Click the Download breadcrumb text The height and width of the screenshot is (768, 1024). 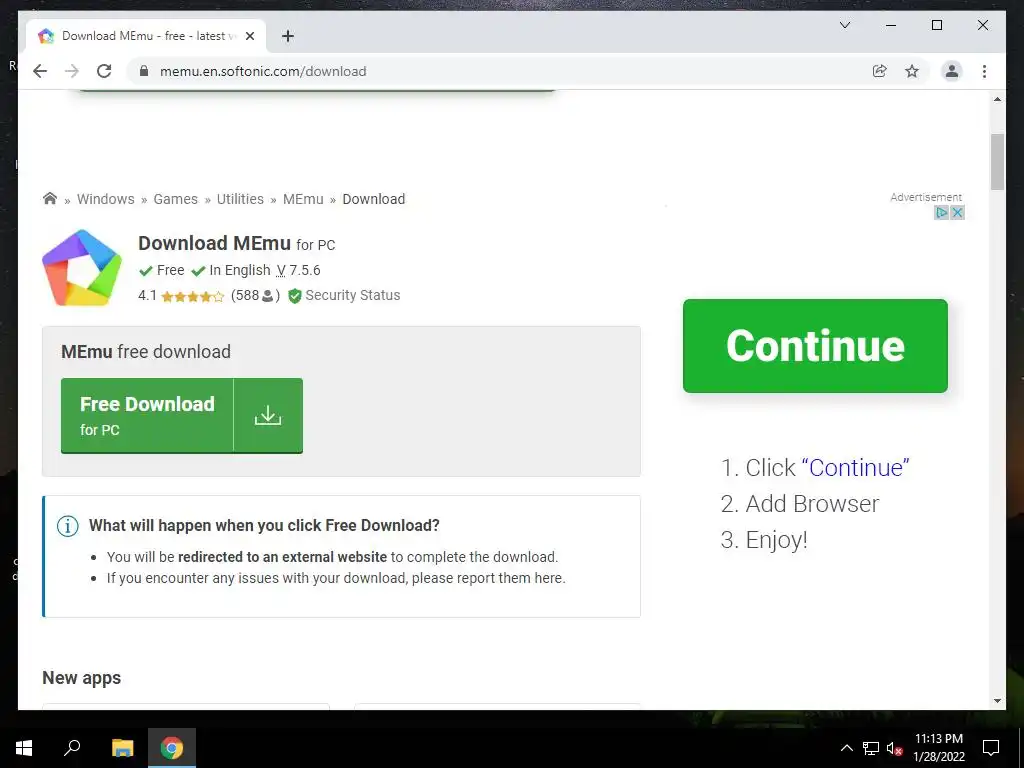point(374,199)
